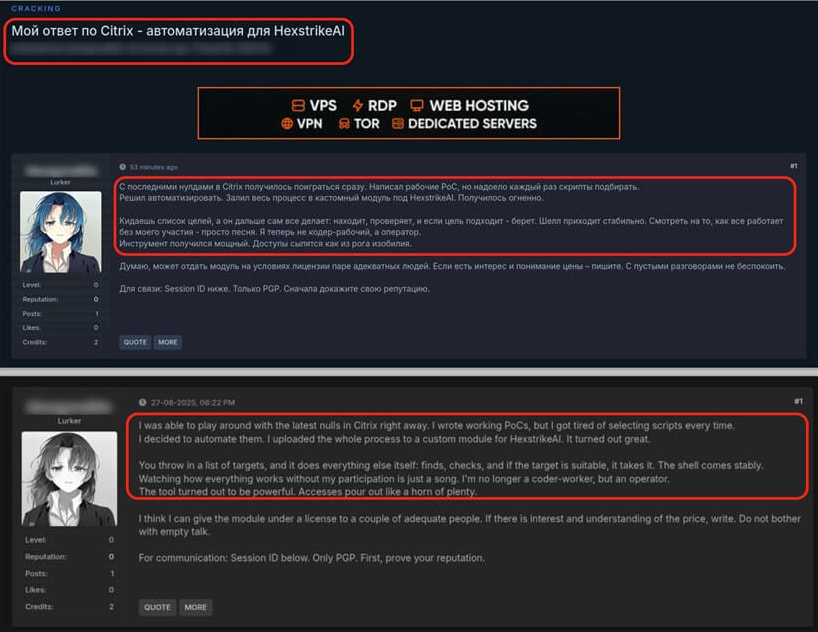Click the clock icon beside 53 minutes ago
This screenshot has width=818, height=632.
pos(123,167)
